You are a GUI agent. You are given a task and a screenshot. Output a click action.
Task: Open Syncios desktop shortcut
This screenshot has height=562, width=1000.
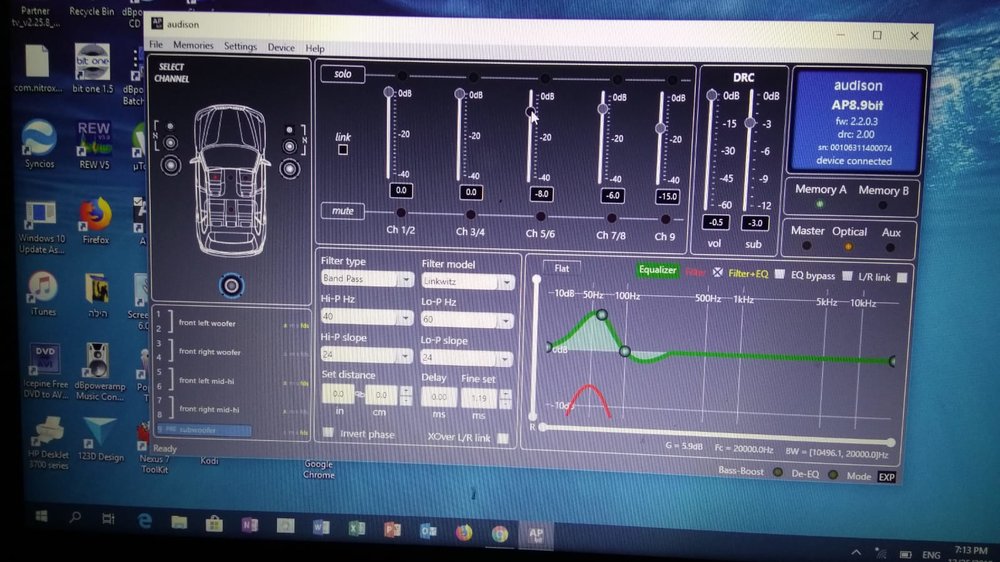[x=40, y=144]
